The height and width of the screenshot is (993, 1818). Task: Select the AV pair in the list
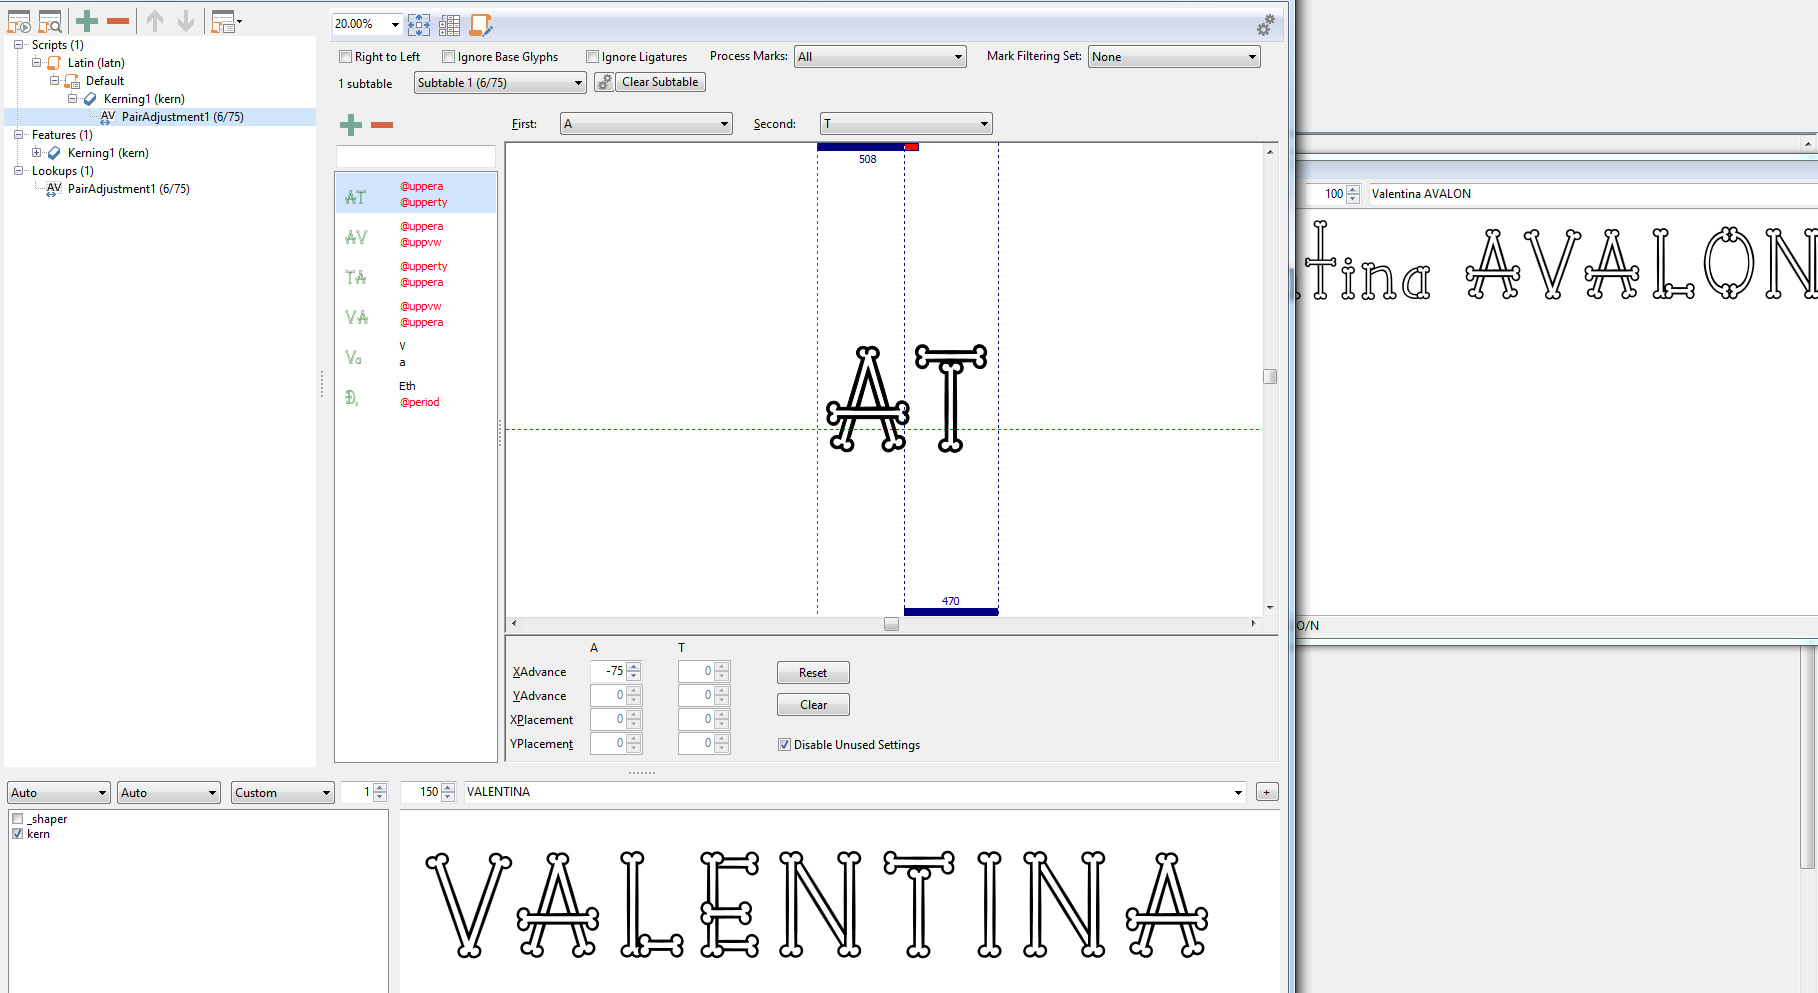coord(415,234)
